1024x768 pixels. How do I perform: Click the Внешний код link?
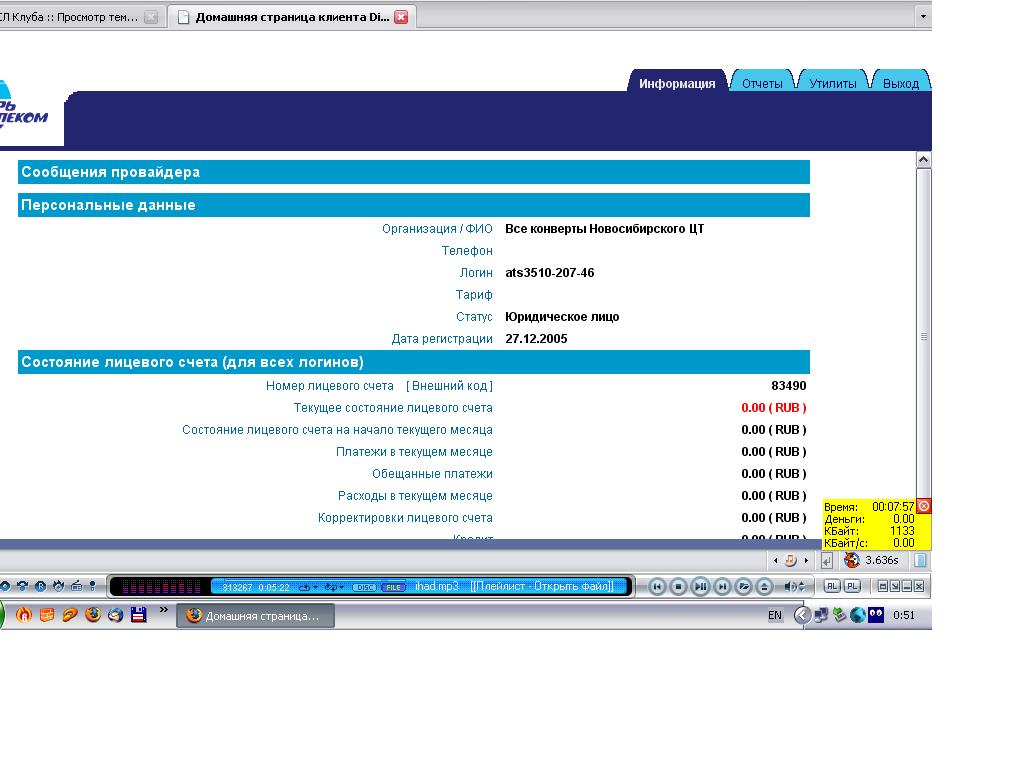449,386
